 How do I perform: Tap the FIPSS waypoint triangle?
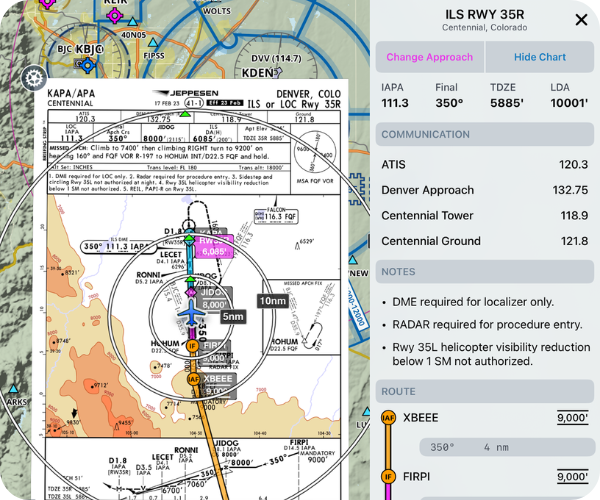(153, 42)
